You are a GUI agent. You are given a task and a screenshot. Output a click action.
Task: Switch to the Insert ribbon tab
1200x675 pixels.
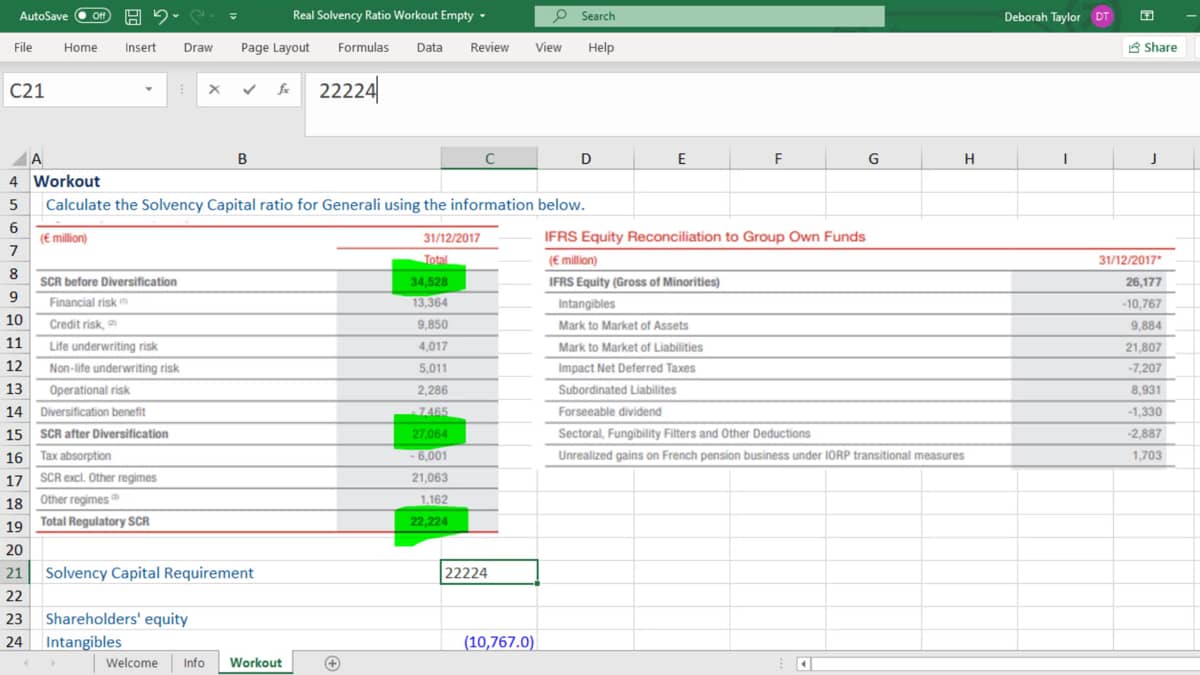pos(140,47)
